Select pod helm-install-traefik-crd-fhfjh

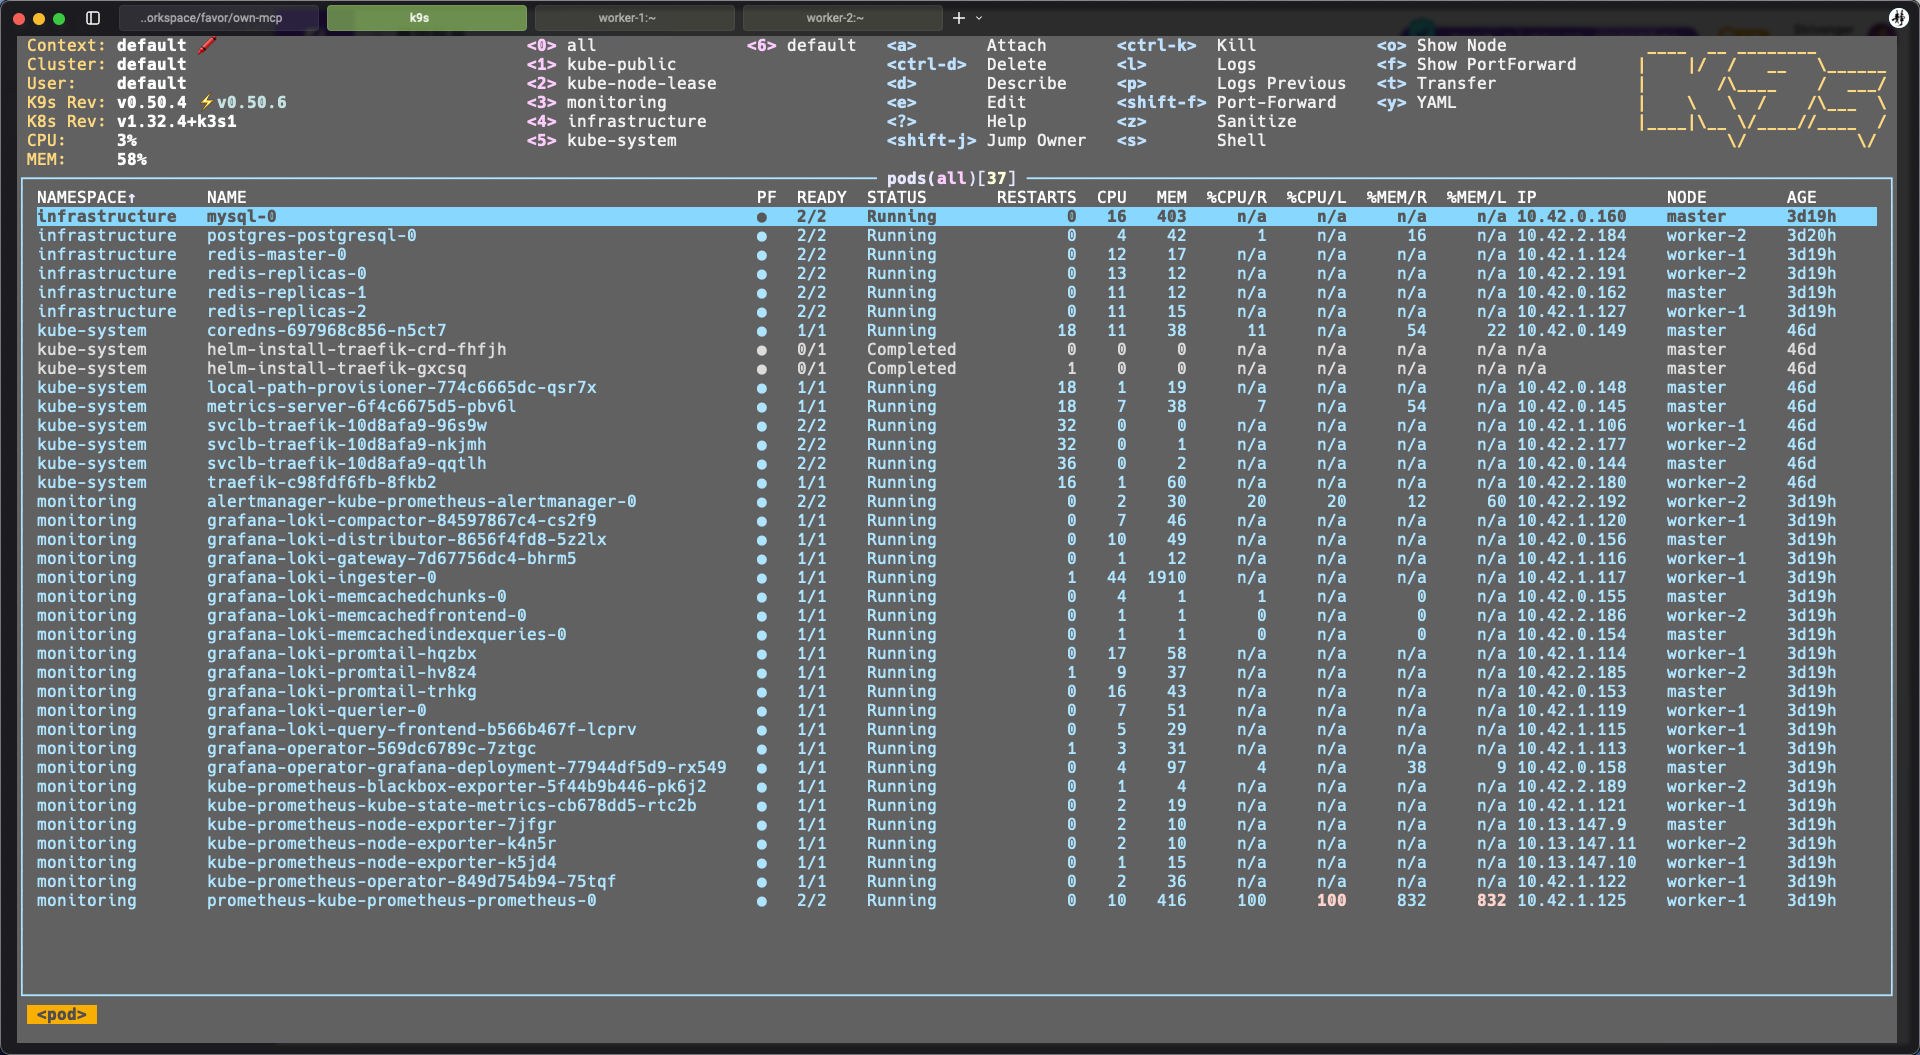point(956,350)
